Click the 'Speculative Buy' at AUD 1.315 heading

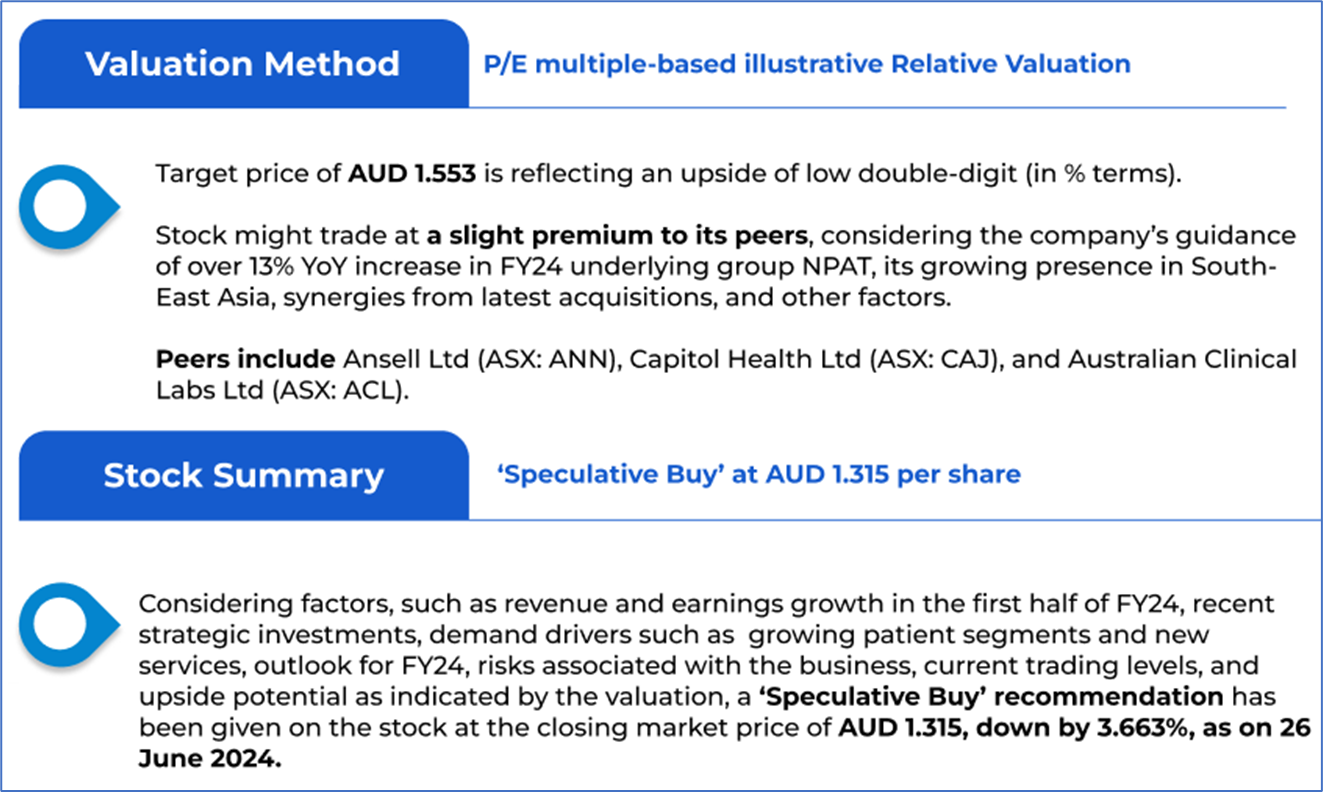tap(759, 474)
